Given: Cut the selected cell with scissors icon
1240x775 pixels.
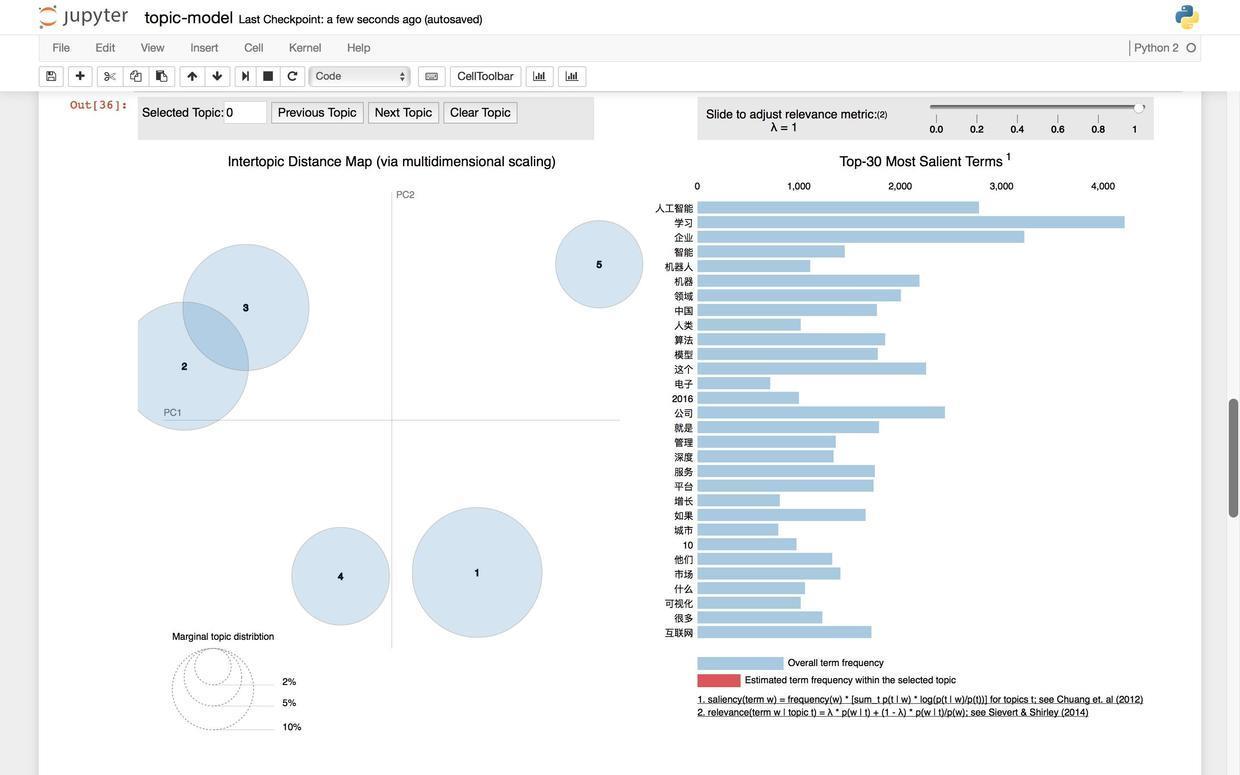Looking at the screenshot, I should [110, 77].
